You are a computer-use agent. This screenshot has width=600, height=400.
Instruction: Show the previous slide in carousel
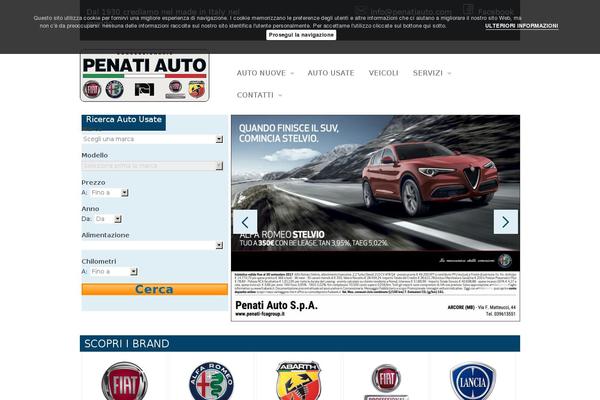pyautogui.click(x=245, y=222)
